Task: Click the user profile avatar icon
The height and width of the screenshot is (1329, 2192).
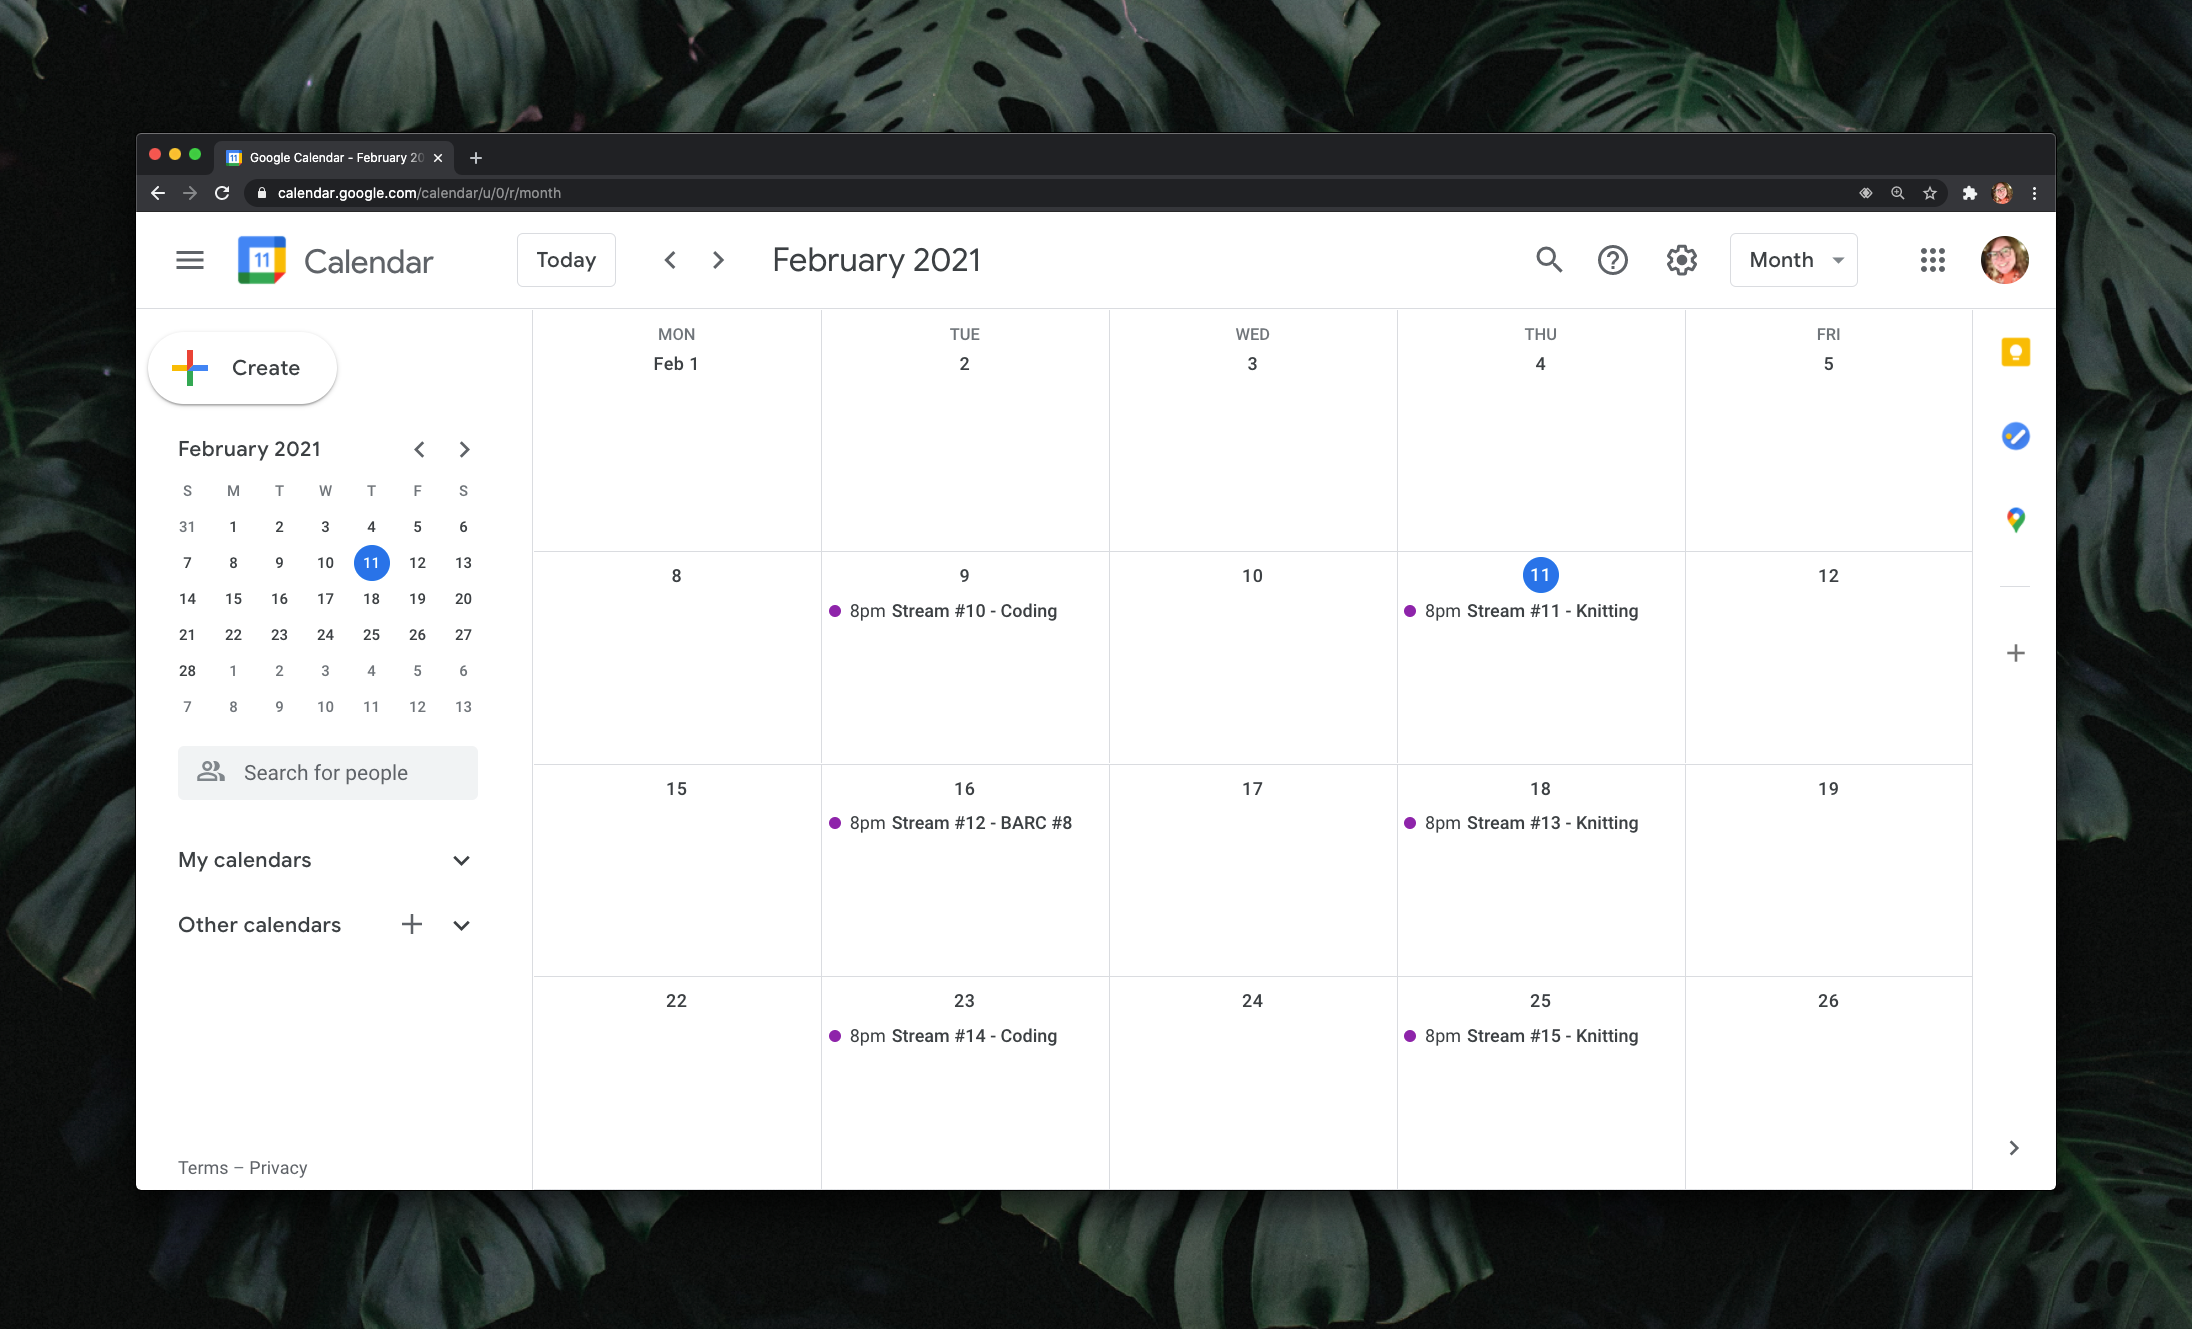Action: point(2004,260)
